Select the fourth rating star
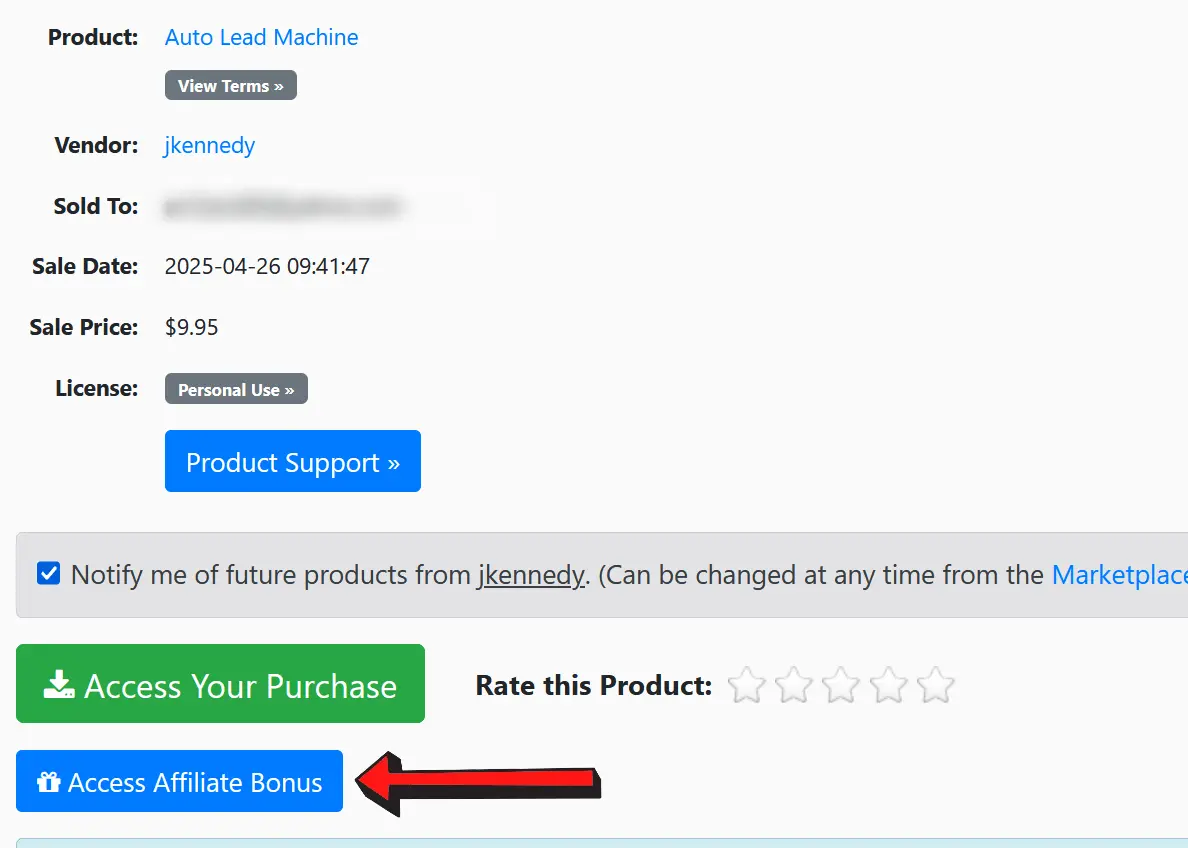 coord(888,685)
